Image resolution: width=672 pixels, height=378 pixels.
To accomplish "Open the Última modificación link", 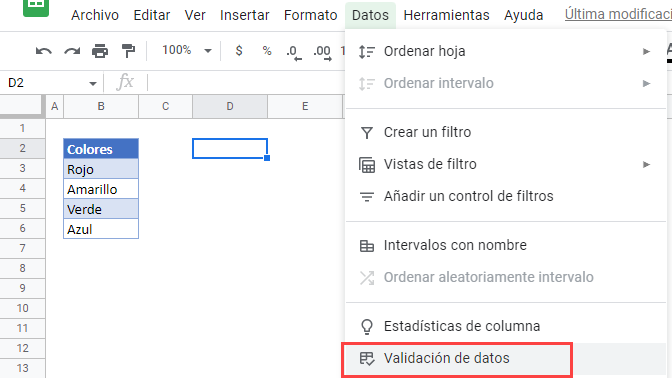I will pos(618,14).
